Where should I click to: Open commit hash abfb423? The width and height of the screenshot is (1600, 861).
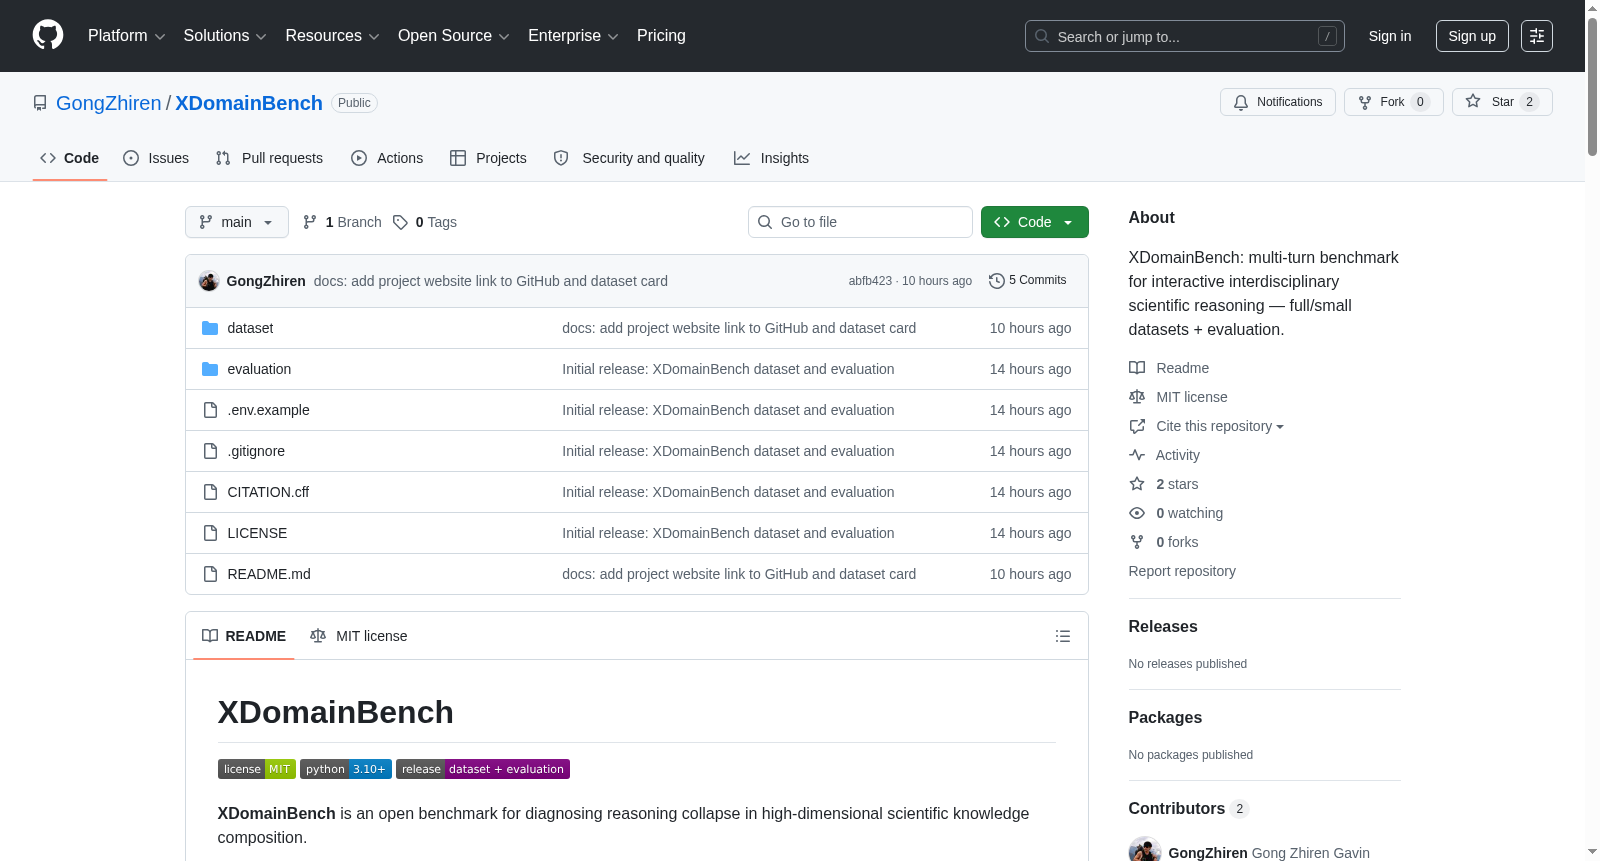click(x=870, y=281)
